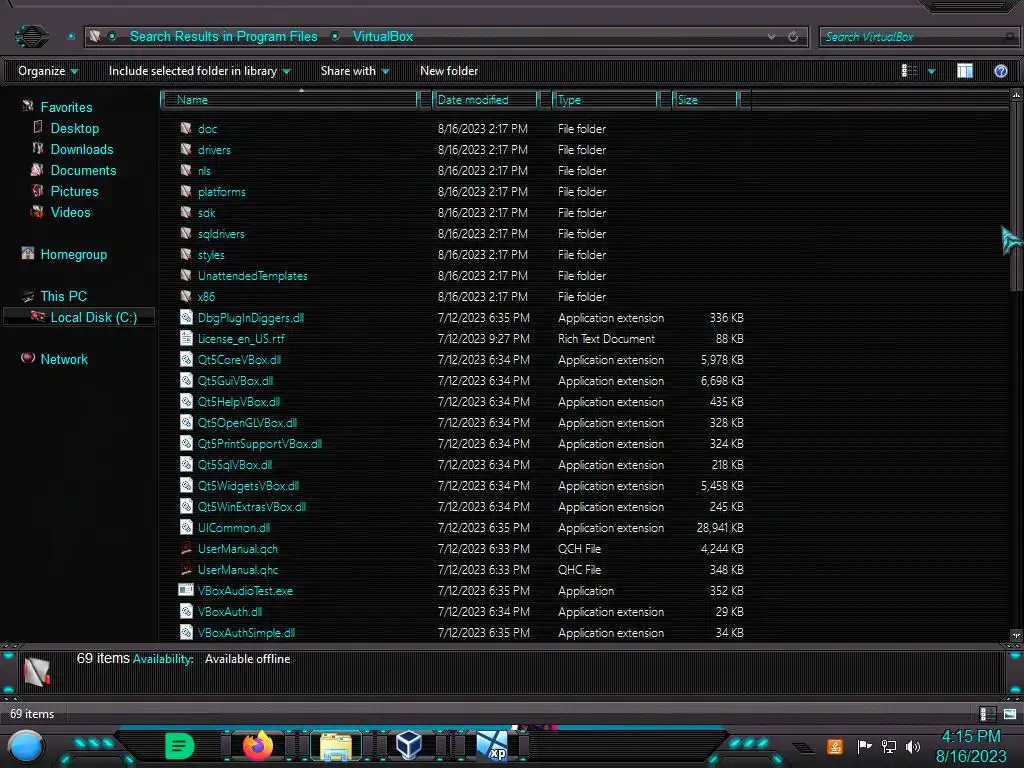Image resolution: width=1024 pixels, height=768 pixels.
Task: Sort by the Name column header
Action: 289,100
